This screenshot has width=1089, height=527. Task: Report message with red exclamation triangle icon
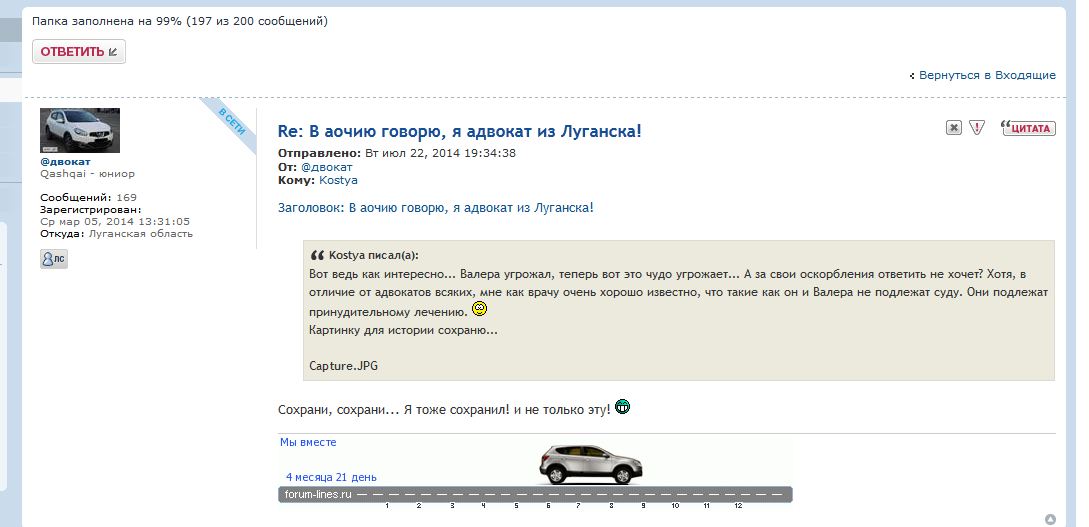coord(977,128)
